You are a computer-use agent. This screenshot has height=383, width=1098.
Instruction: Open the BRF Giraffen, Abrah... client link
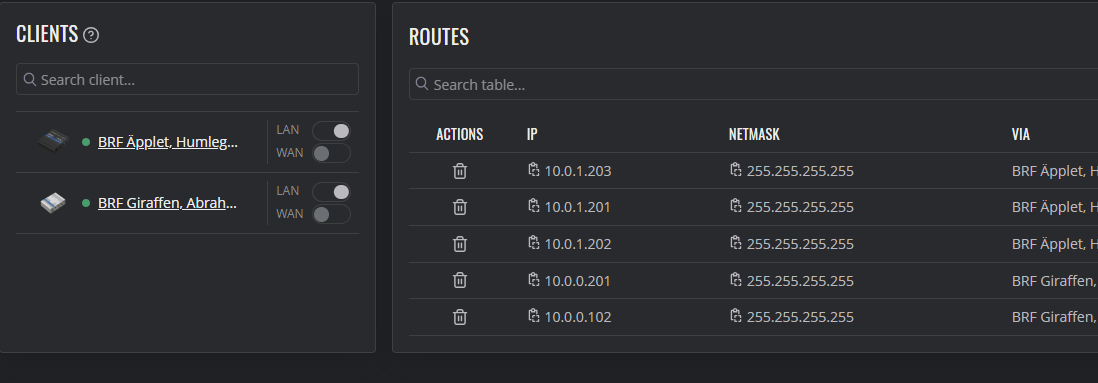168,203
